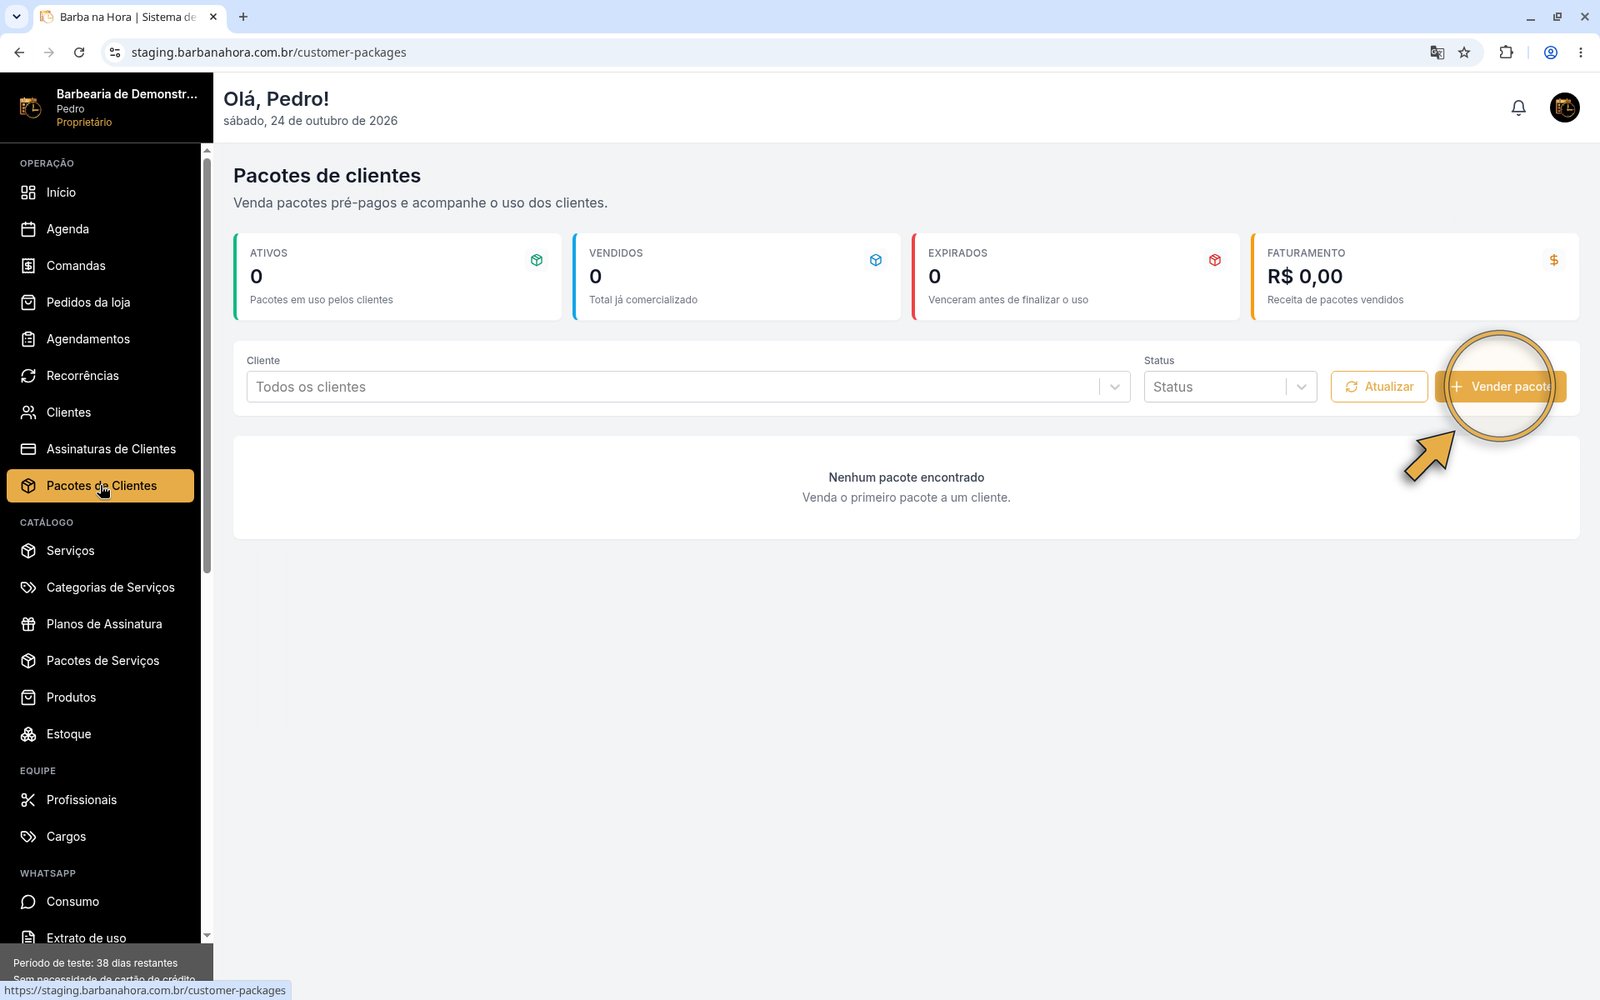This screenshot has height=1000, width=1600.
Task: Click the blue Vendidos package icon
Action: pos(876,260)
